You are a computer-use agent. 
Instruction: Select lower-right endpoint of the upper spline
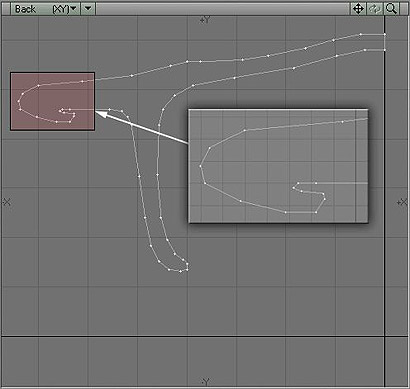(385, 50)
